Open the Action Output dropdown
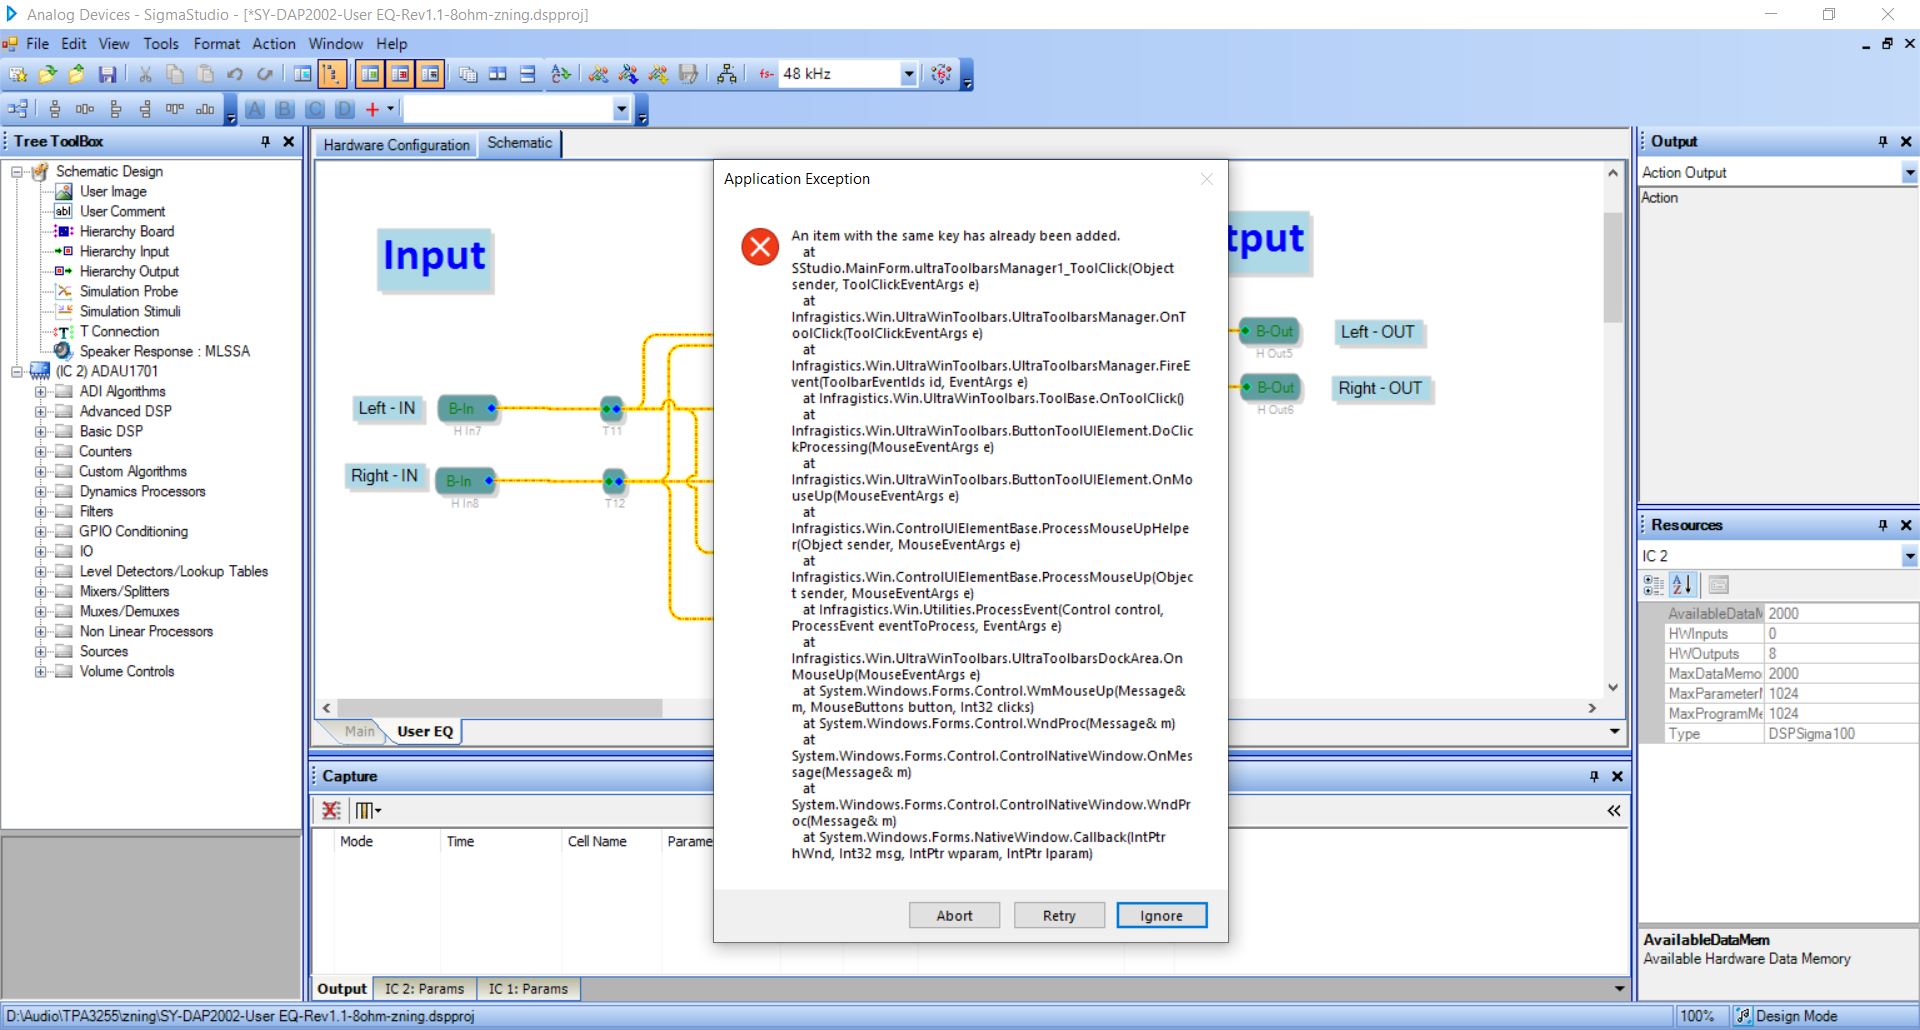 coord(1909,173)
